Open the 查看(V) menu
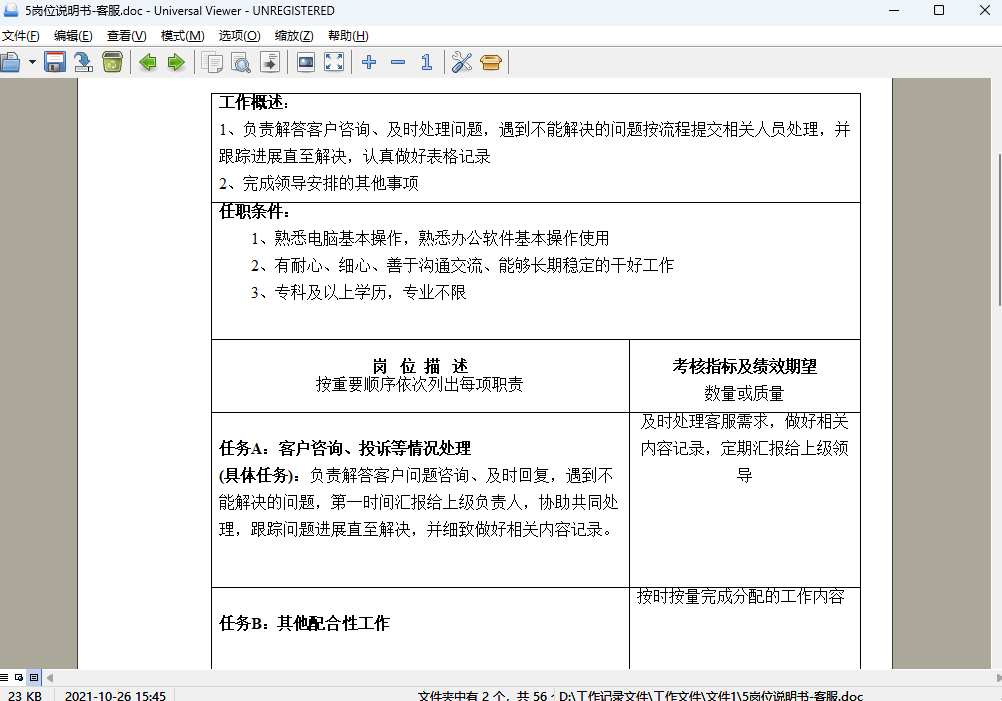Screen dimensions: 1002x701 coord(127,36)
